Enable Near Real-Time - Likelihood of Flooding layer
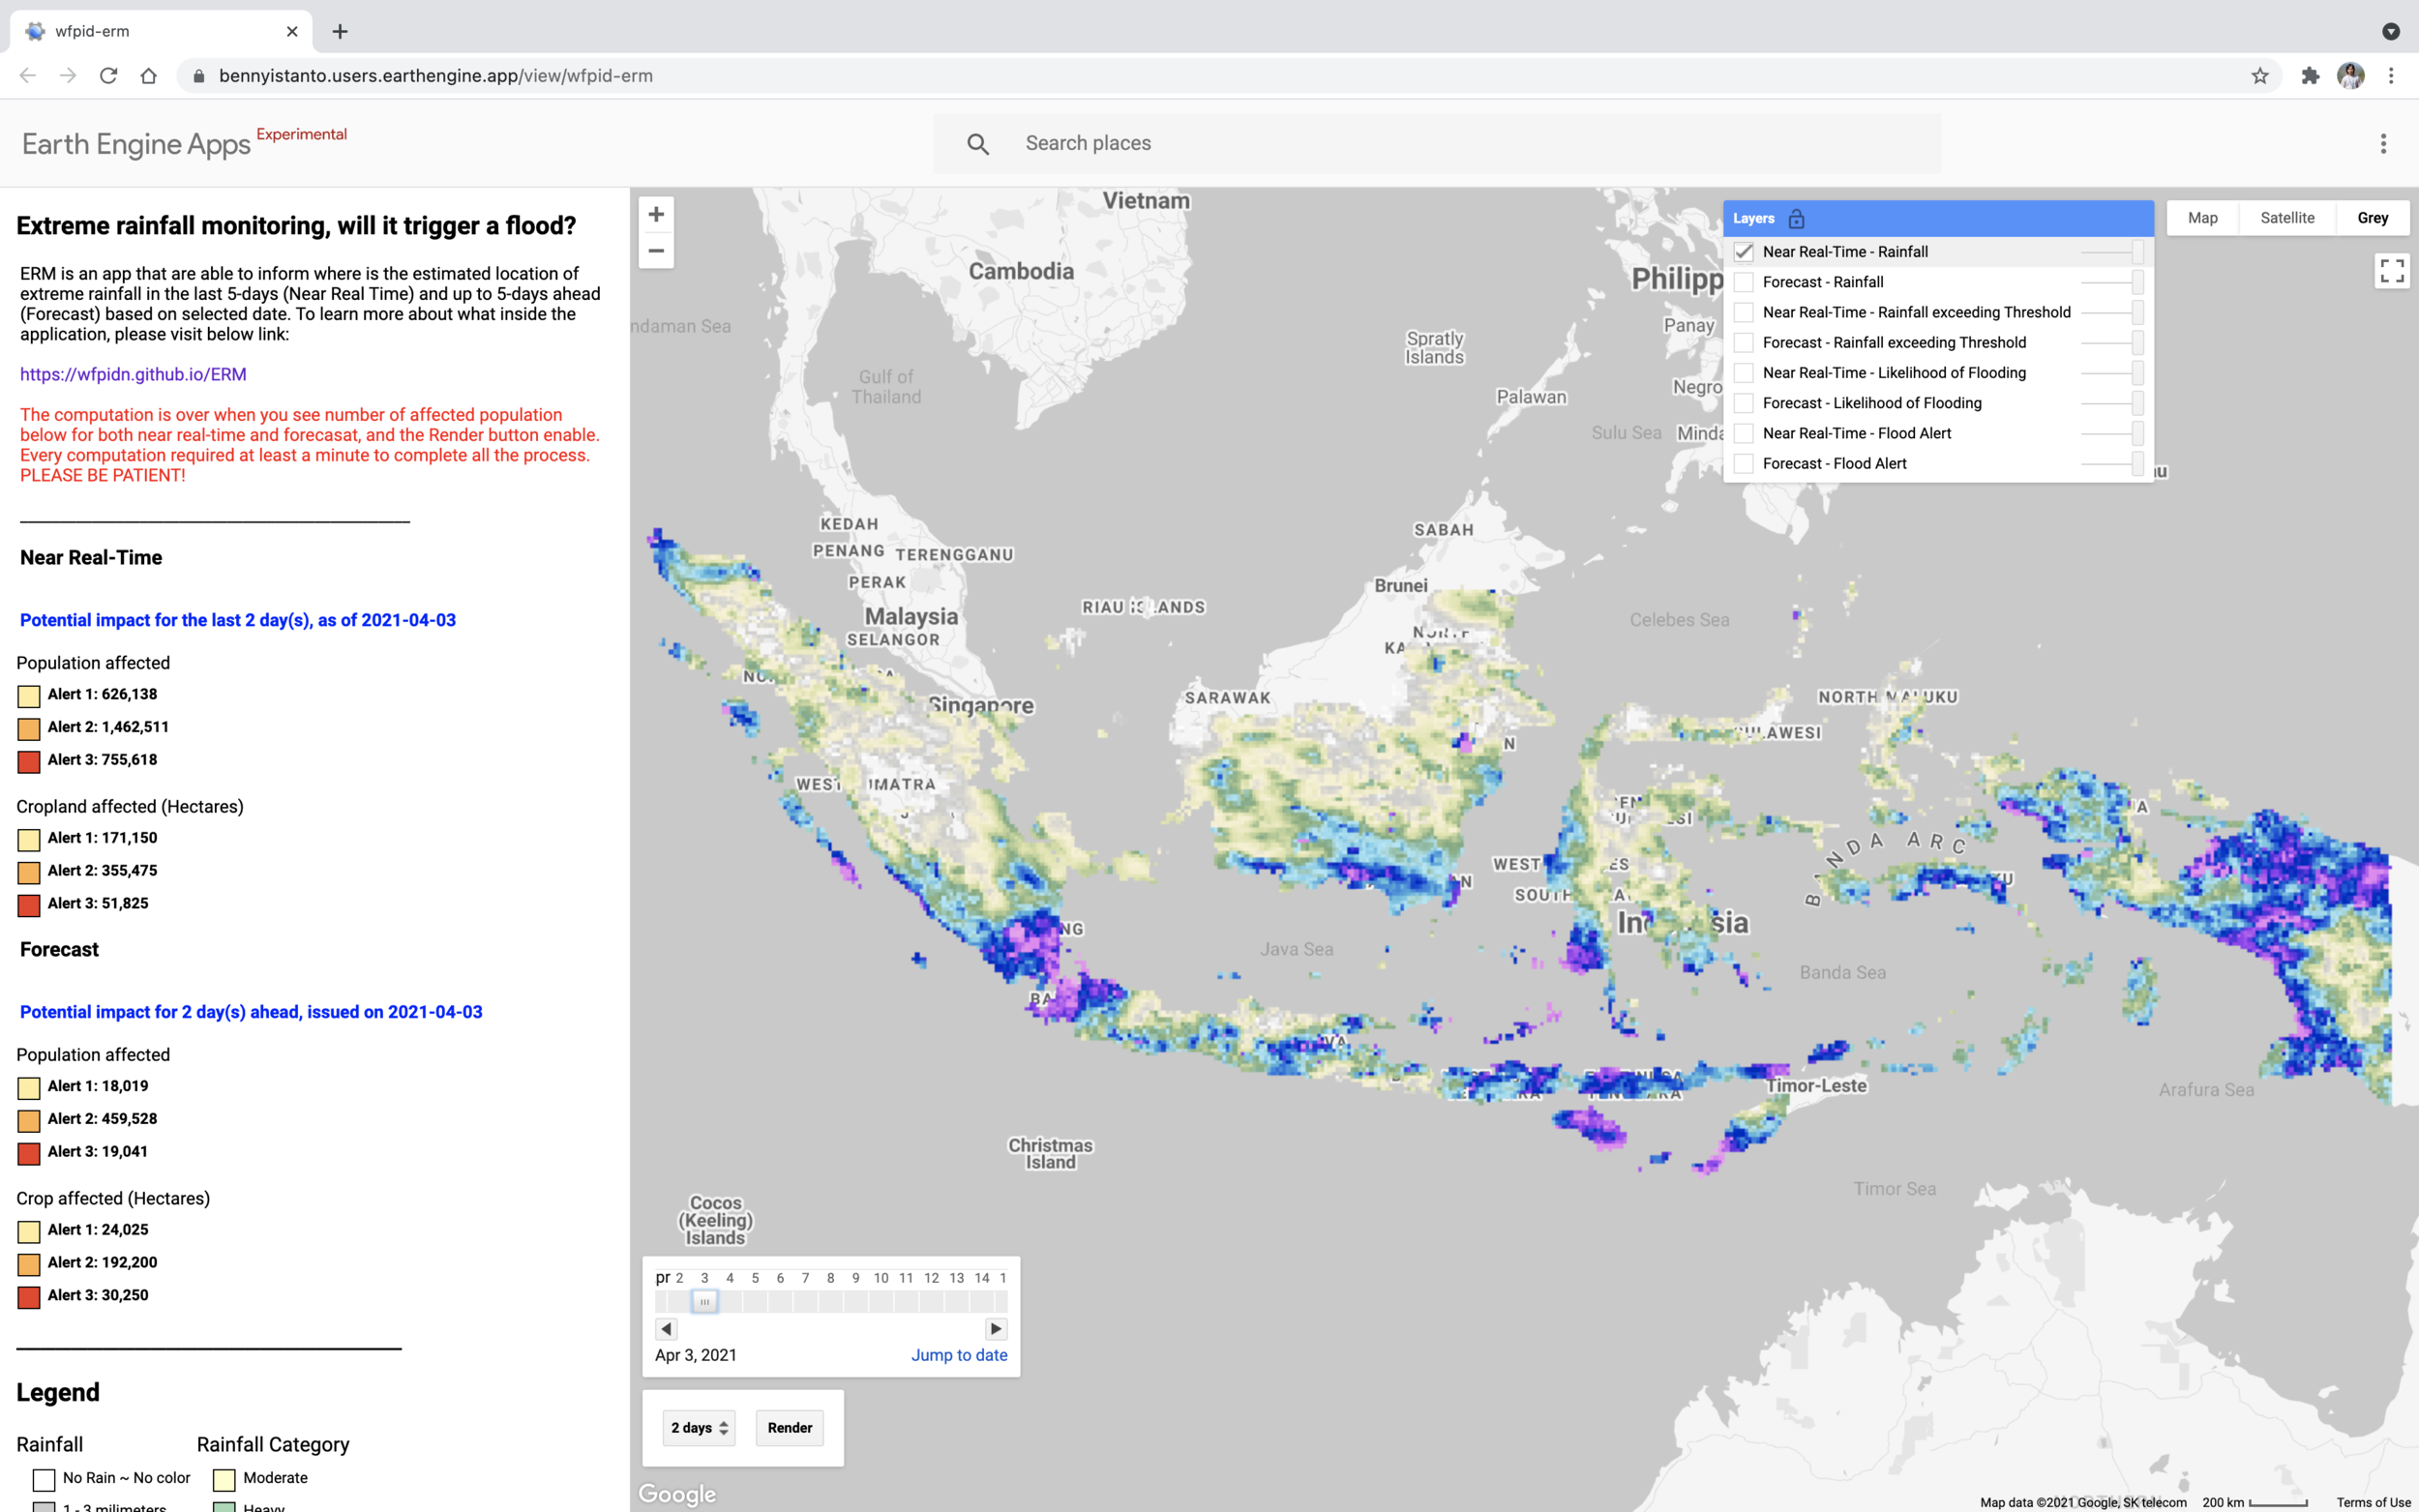 [1744, 373]
